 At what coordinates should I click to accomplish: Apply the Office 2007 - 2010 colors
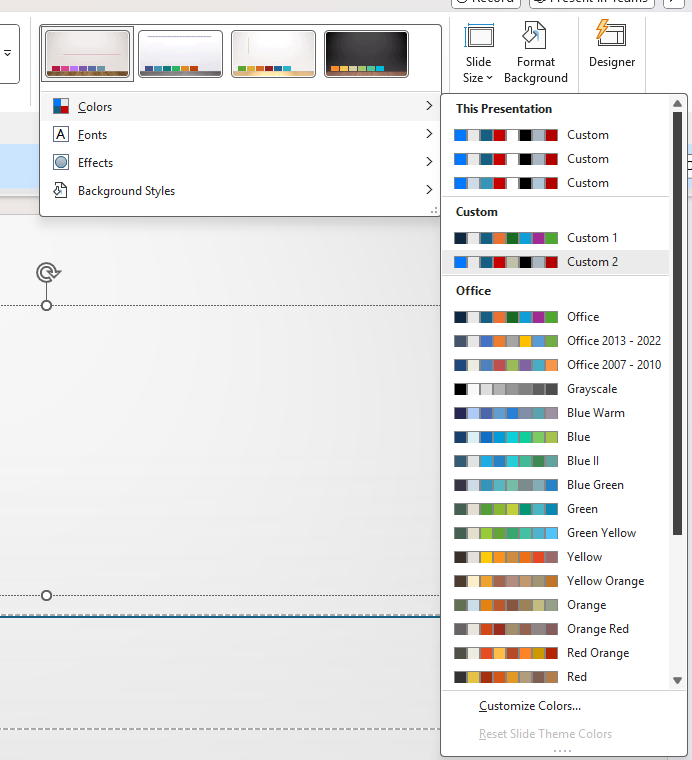pyautogui.click(x=556, y=365)
